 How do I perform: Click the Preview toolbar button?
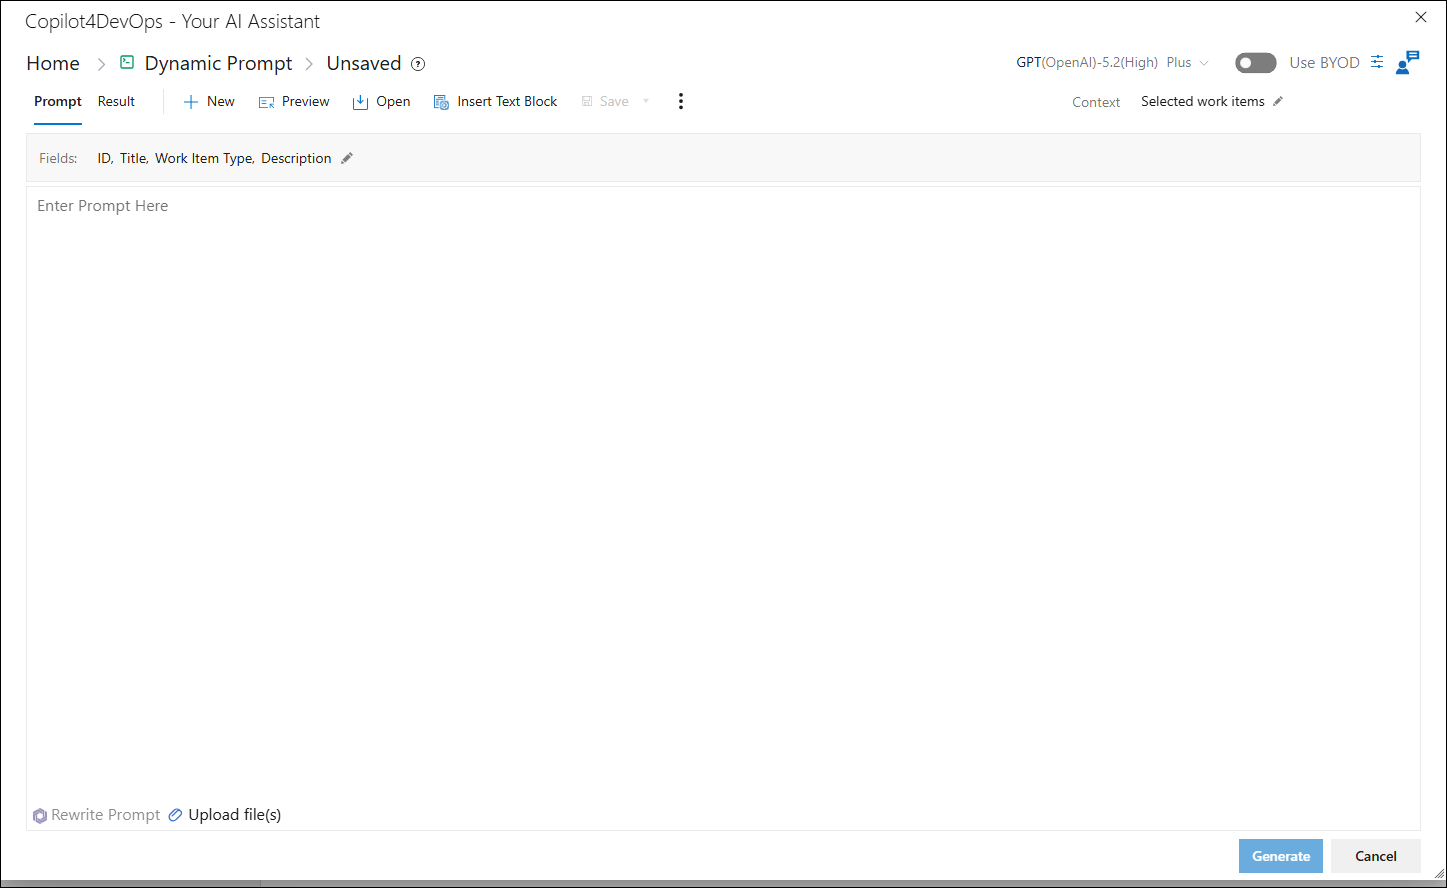tap(294, 101)
